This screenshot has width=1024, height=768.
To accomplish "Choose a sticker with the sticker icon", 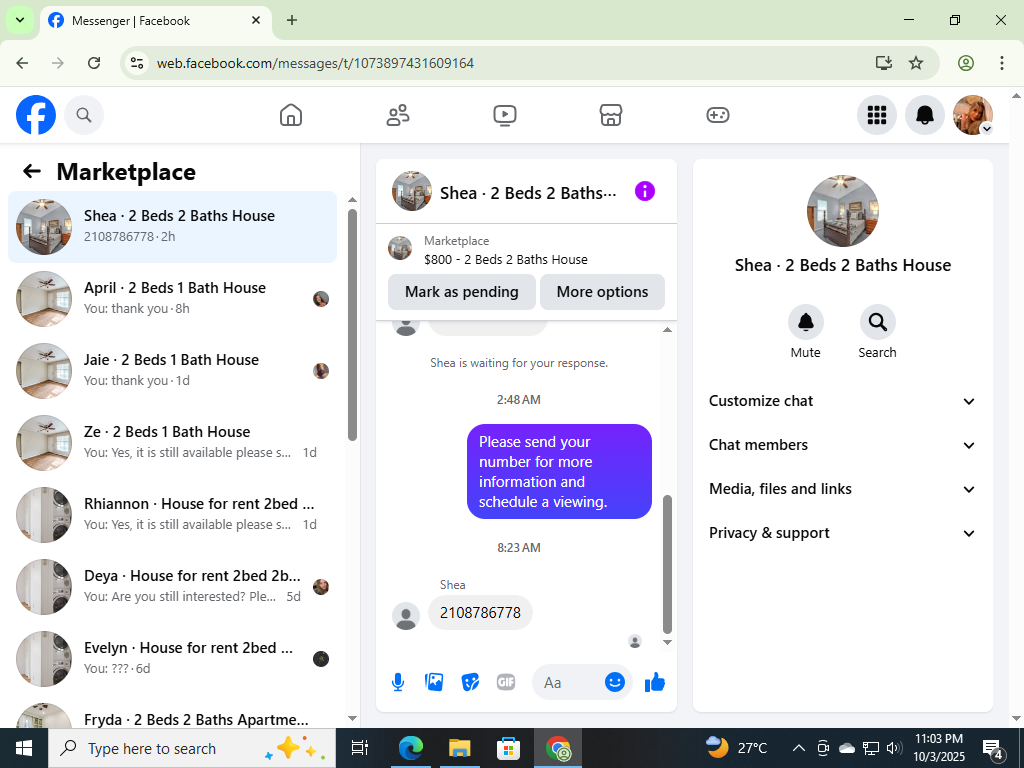I will (x=470, y=682).
